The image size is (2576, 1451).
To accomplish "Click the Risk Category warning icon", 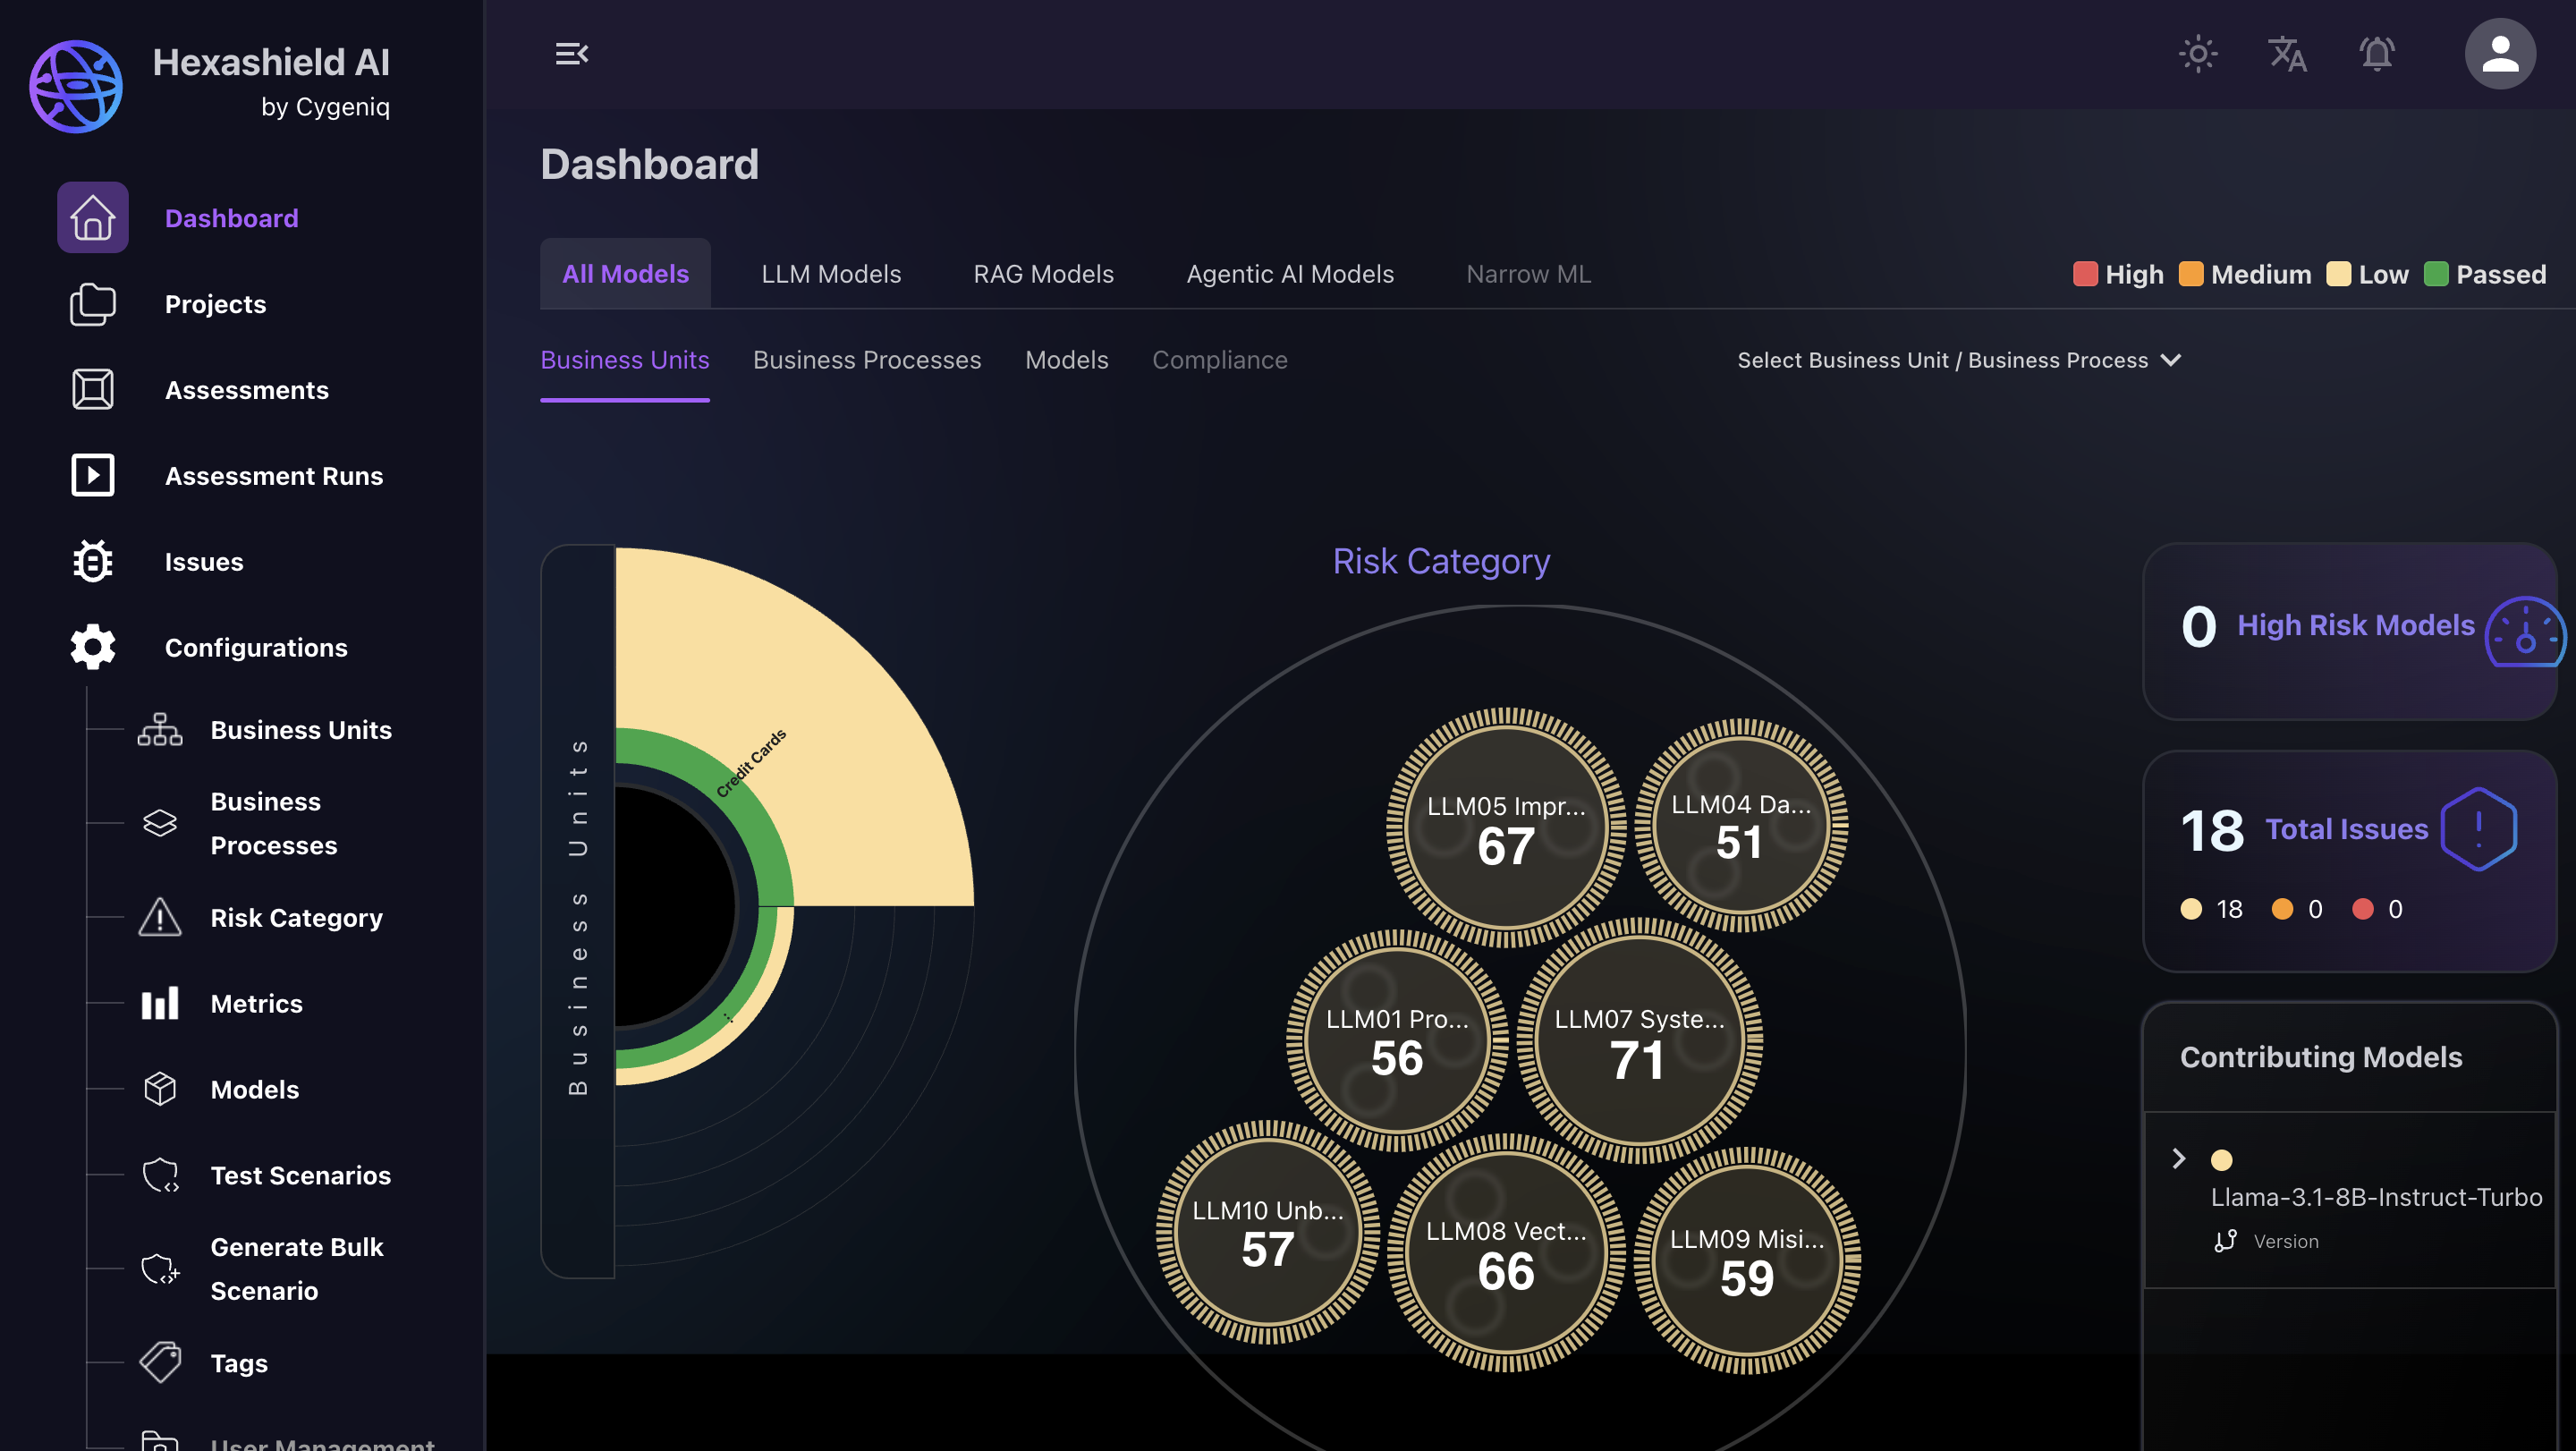I will click(x=160, y=918).
